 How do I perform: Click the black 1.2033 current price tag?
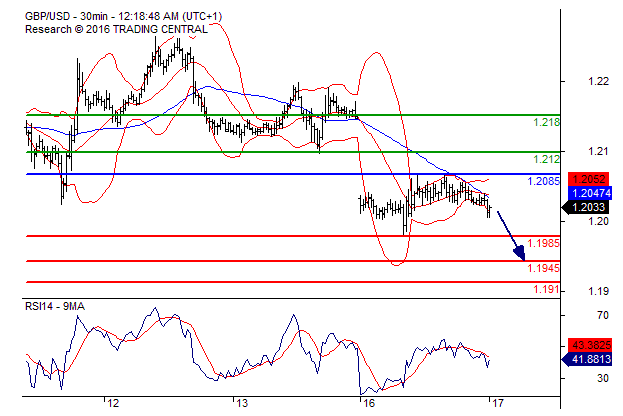[585, 207]
